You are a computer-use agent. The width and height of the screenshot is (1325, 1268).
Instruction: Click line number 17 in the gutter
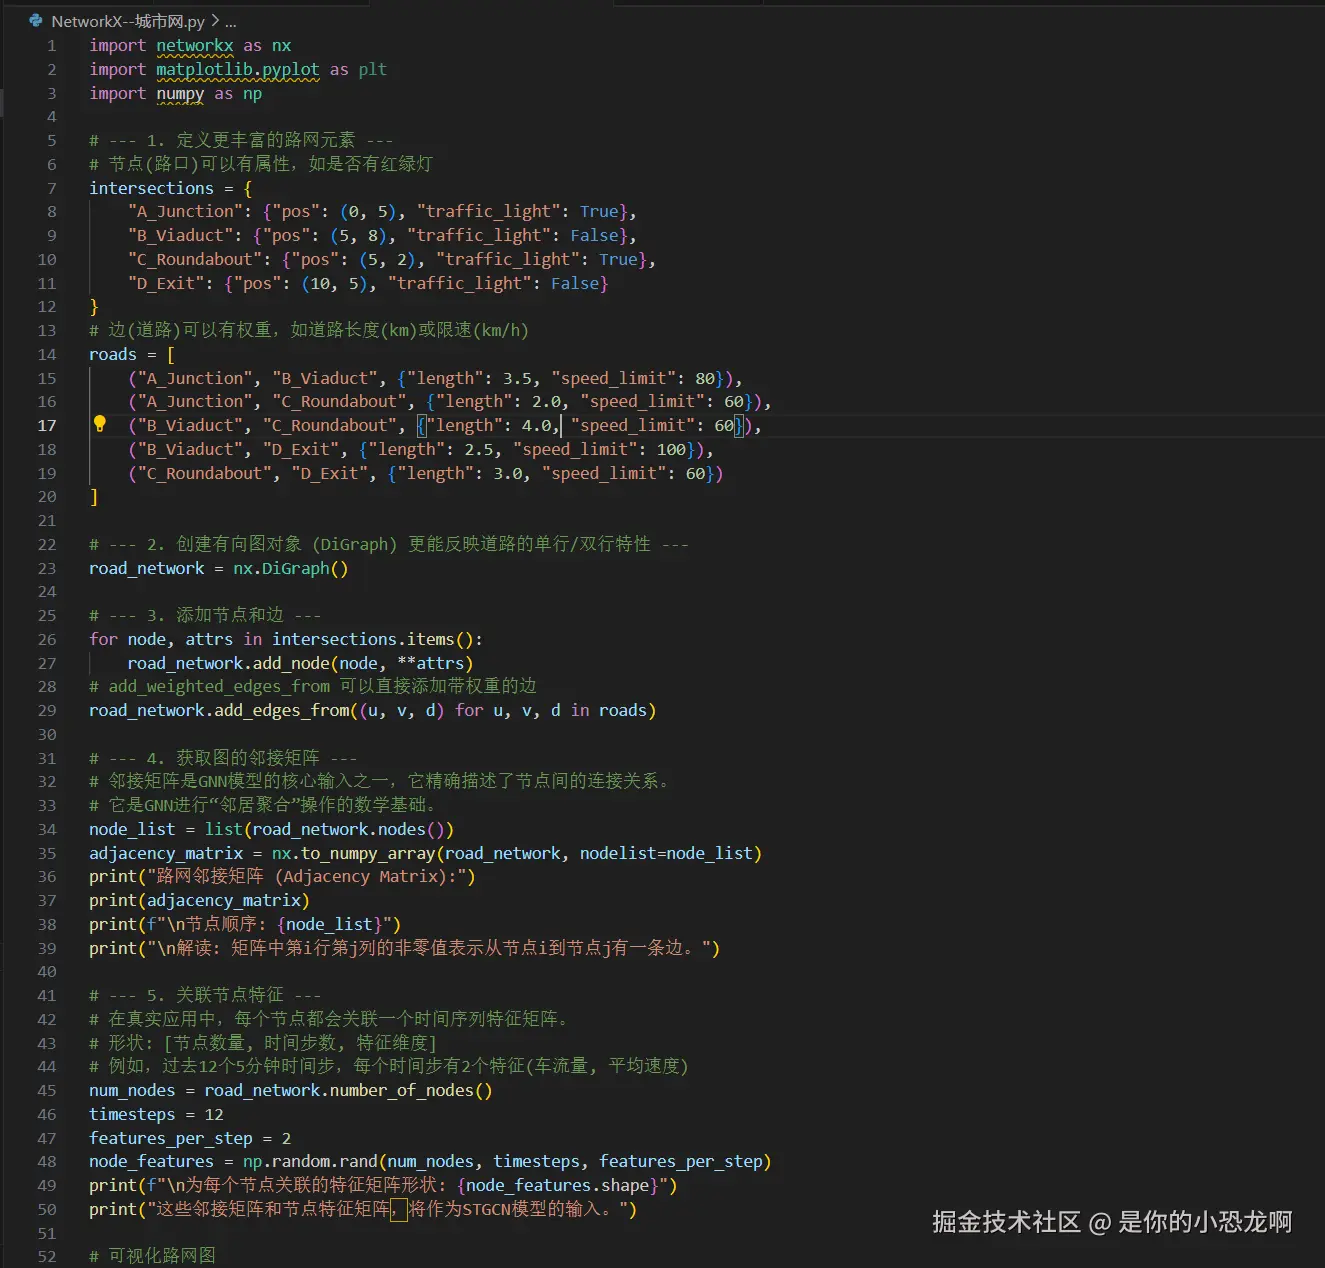coord(47,425)
